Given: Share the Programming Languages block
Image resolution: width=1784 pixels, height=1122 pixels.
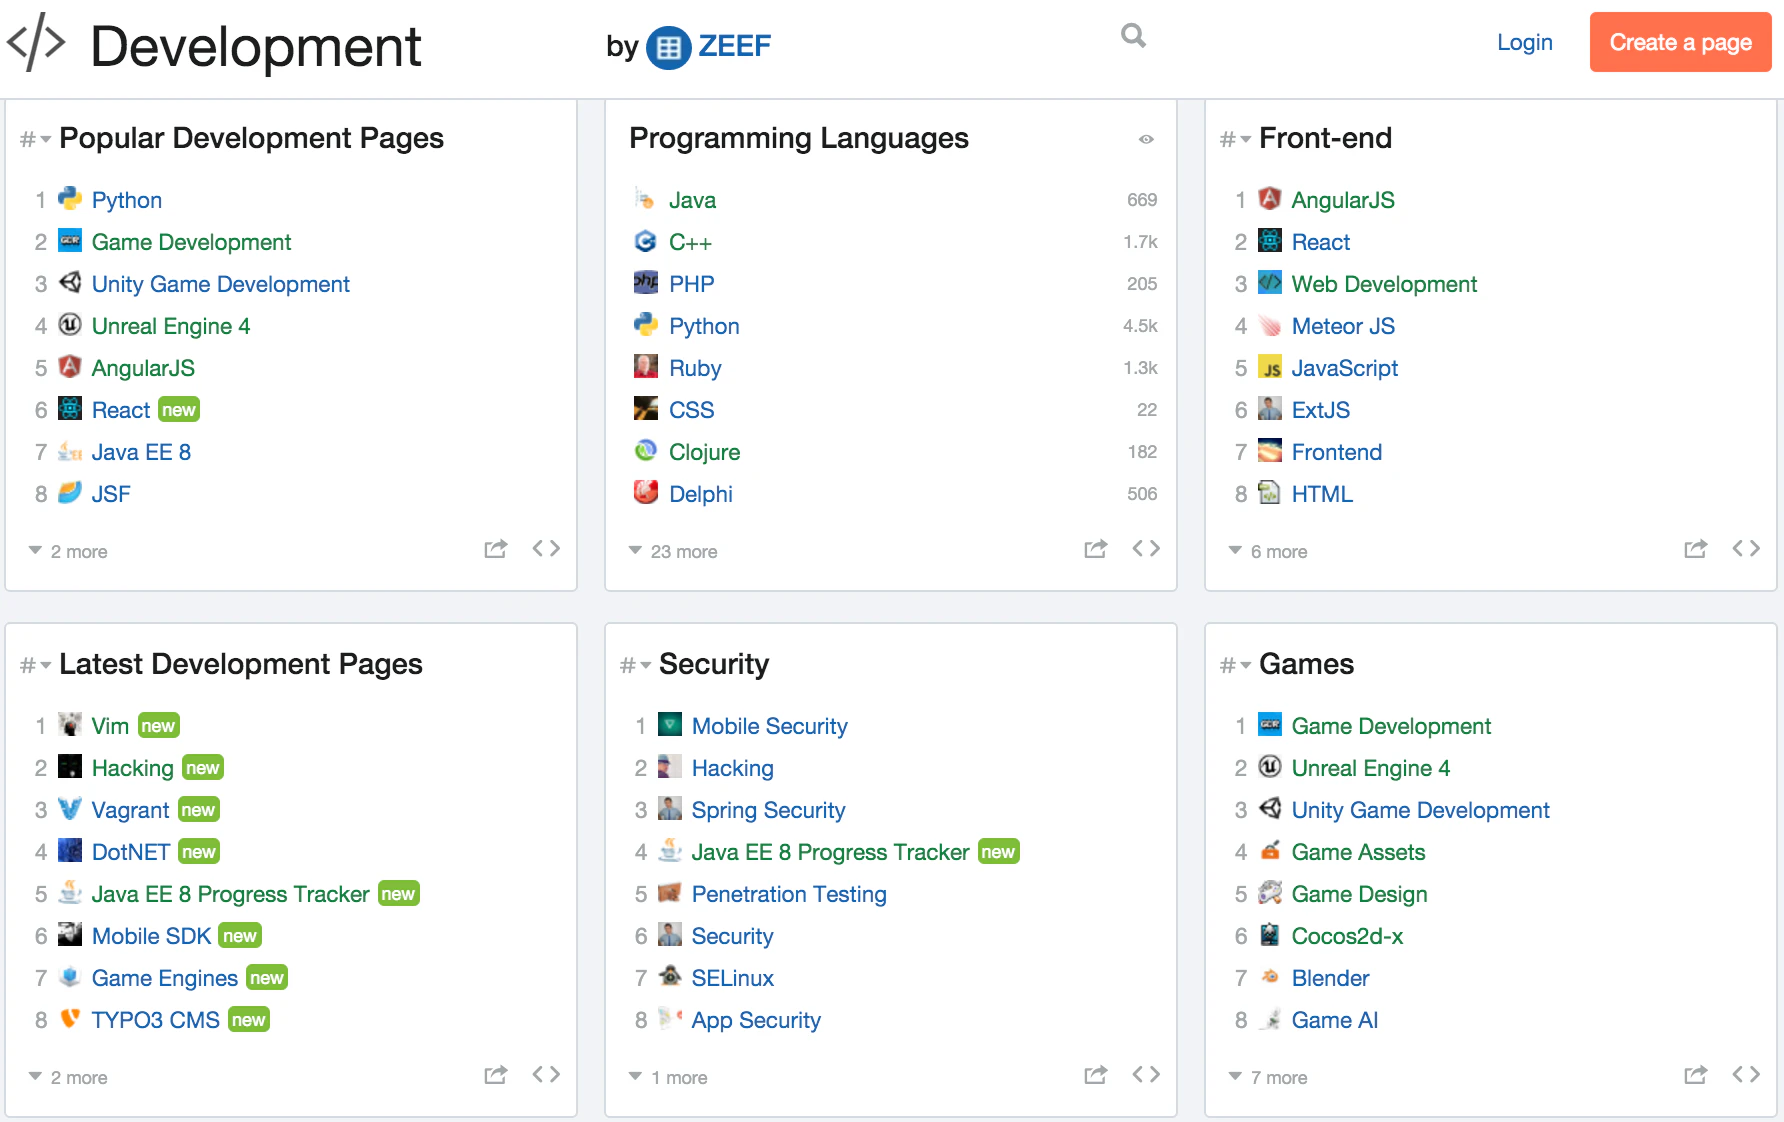Looking at the screenshot, I should (x=1096, y=549).
